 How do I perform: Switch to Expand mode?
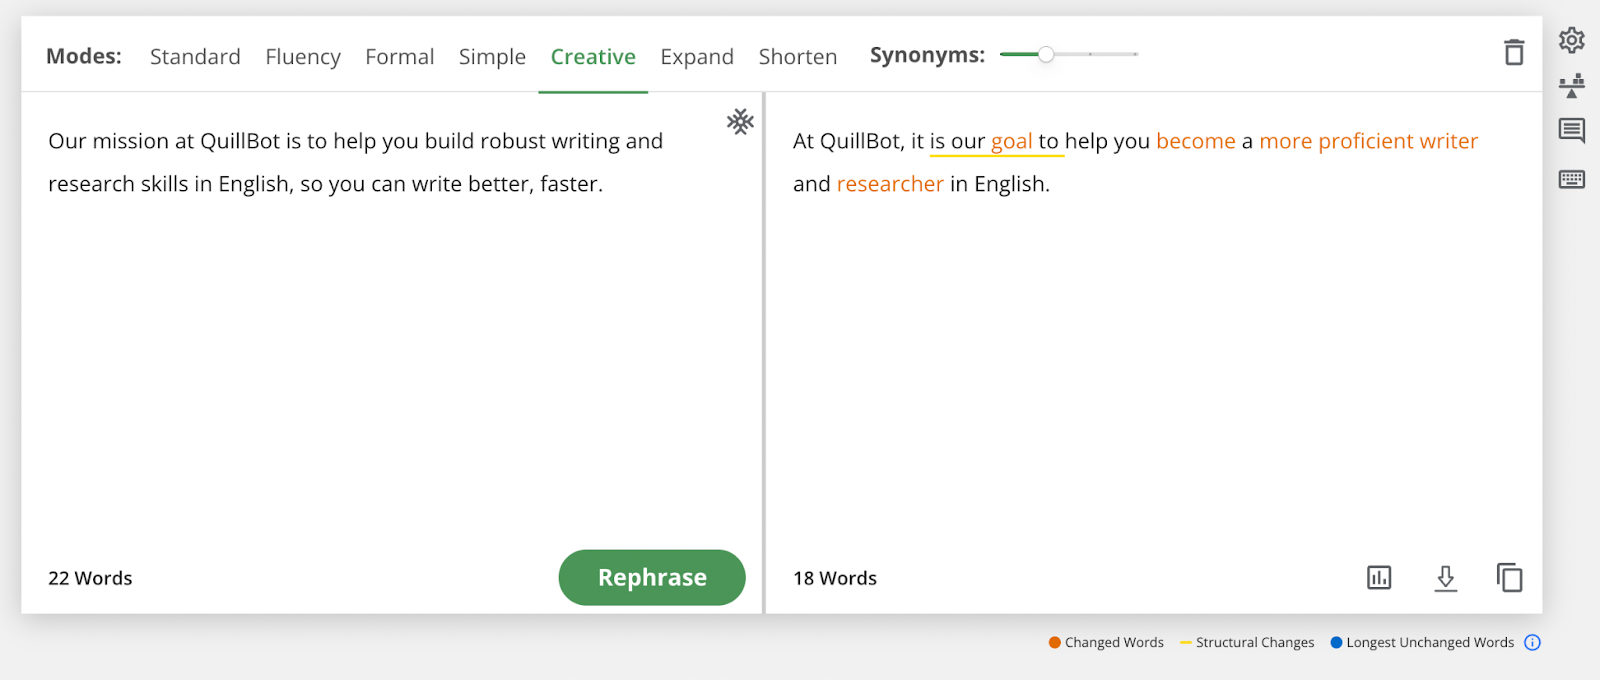click(697, 57)
